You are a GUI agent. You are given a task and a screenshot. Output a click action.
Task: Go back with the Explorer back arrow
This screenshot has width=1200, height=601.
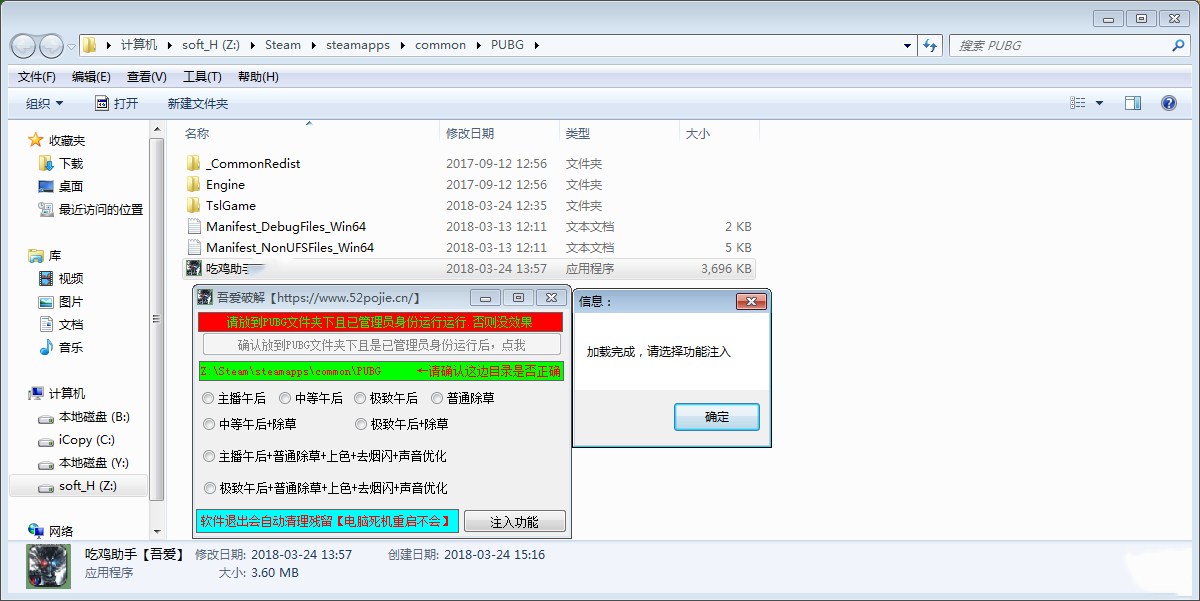tap(23, 45)
